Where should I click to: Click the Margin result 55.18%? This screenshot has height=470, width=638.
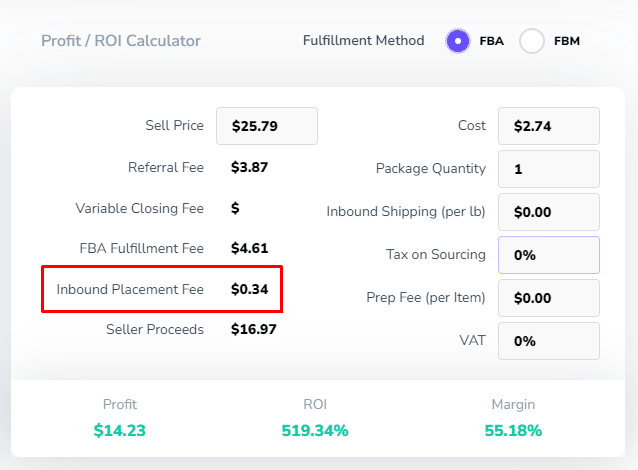pyautogui.click(x=513, y=431)
